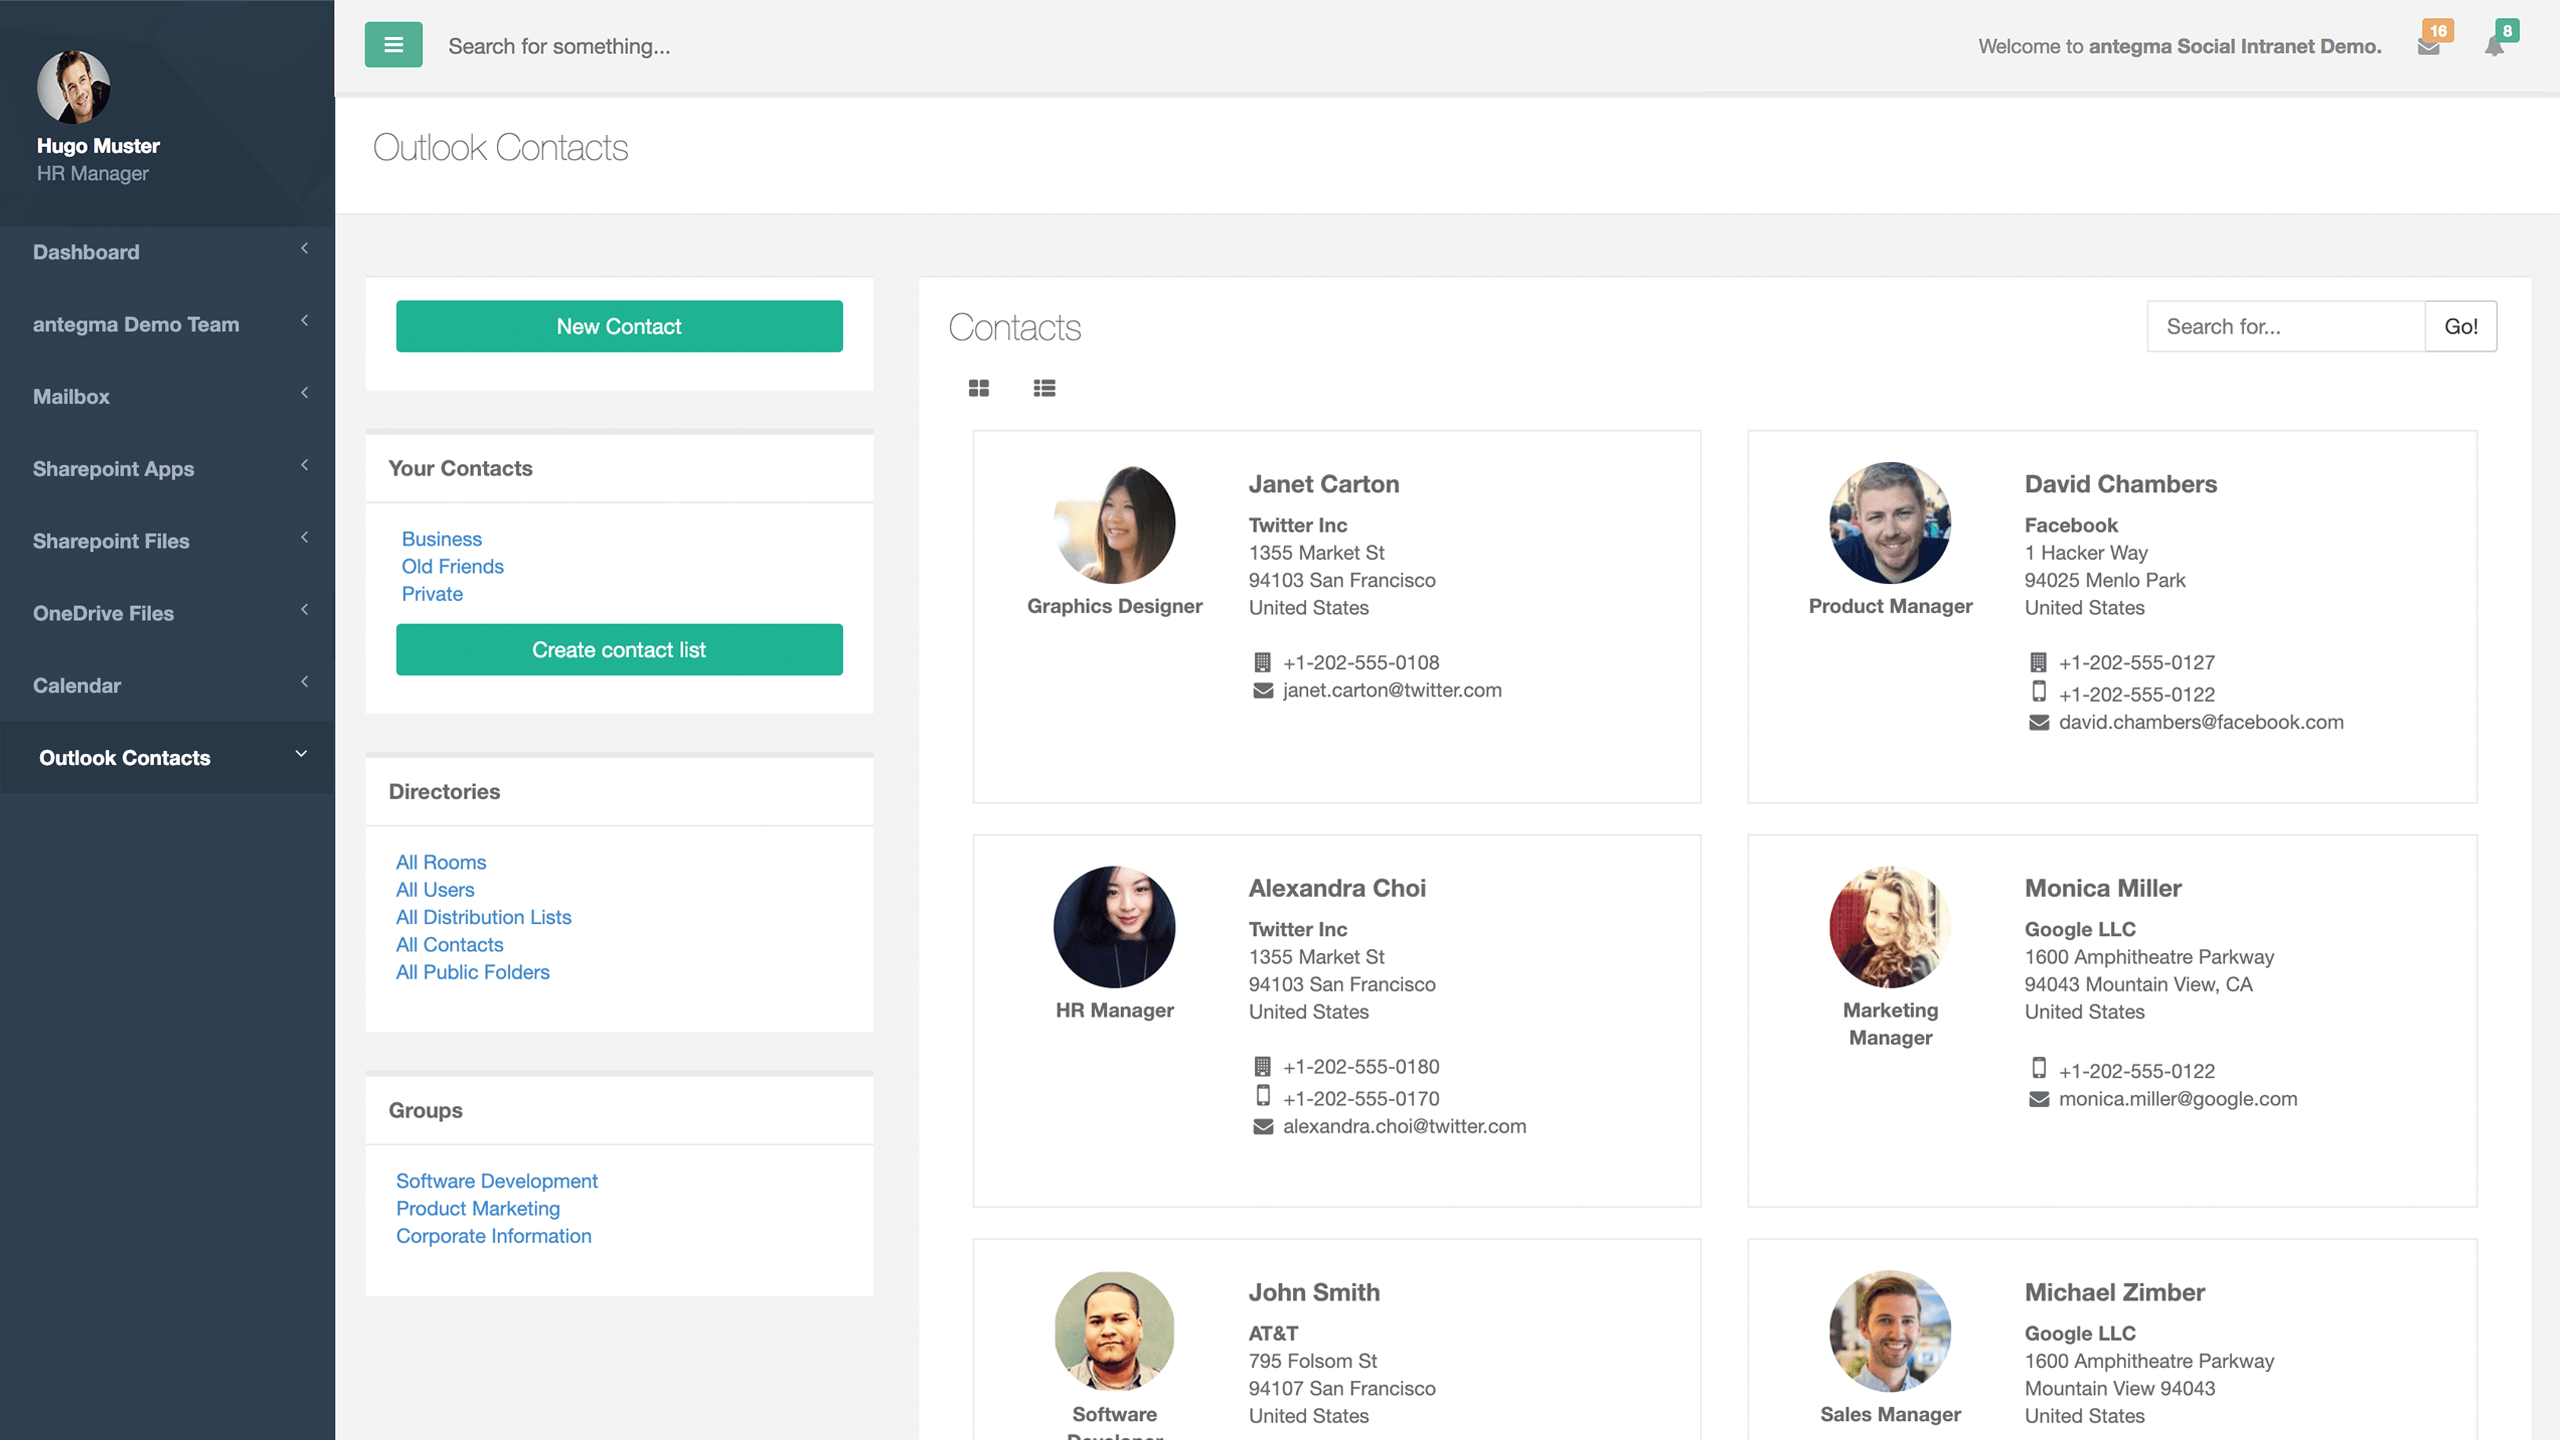Switch contacts to list view
Image resolution: width=2560 pixels, height=1440 pixels.
pyautogui.click(x=1044, y=388)
